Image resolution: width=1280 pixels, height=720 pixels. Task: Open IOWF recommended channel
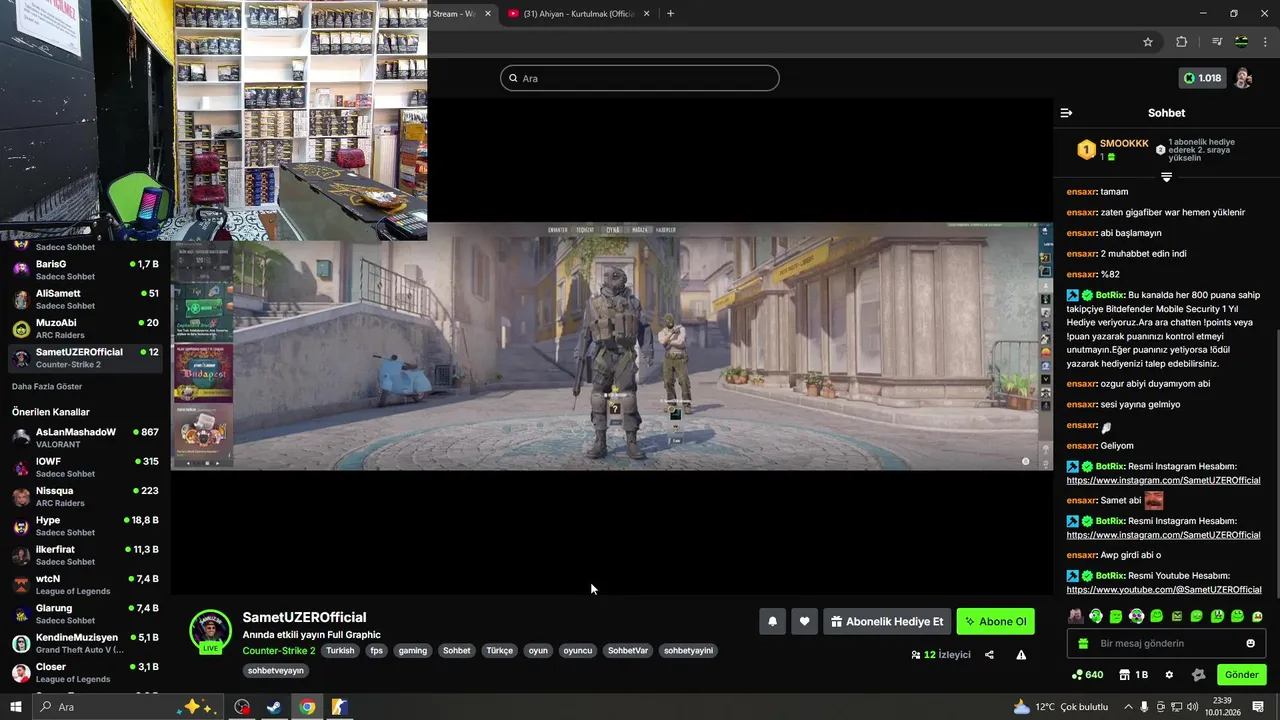85,467
